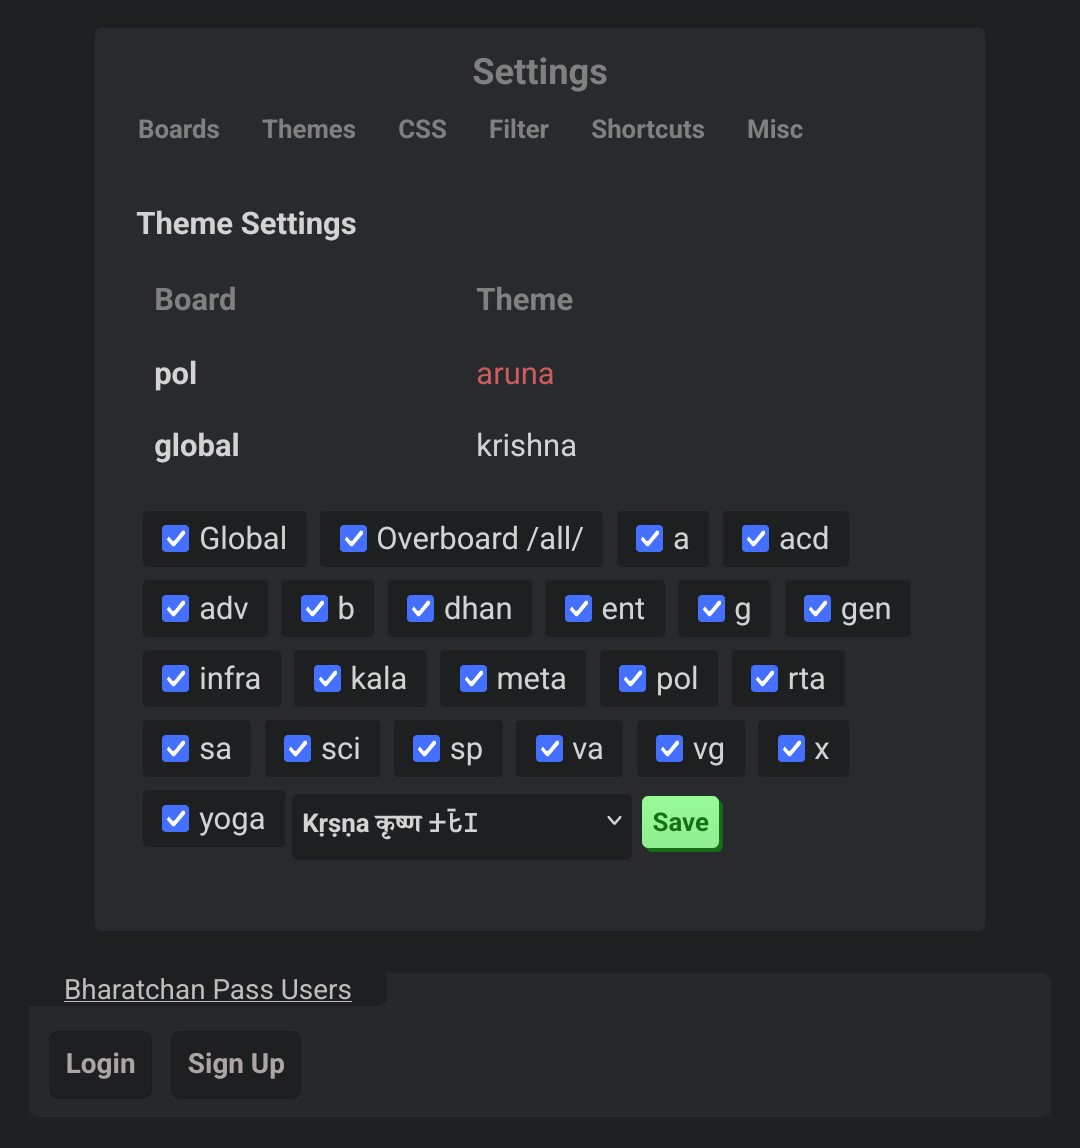
Task: Click the Sign Up button
Action: (x=236, y=1064)
